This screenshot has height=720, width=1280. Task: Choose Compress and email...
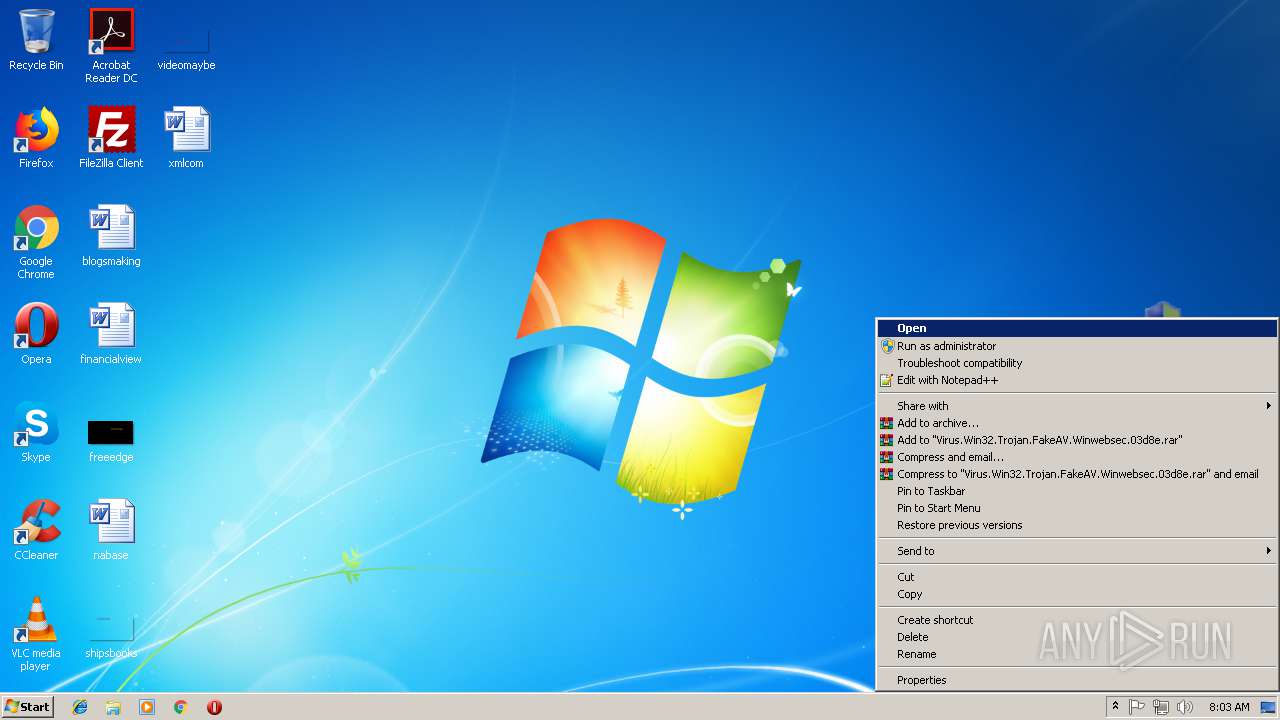(1077, 457)
